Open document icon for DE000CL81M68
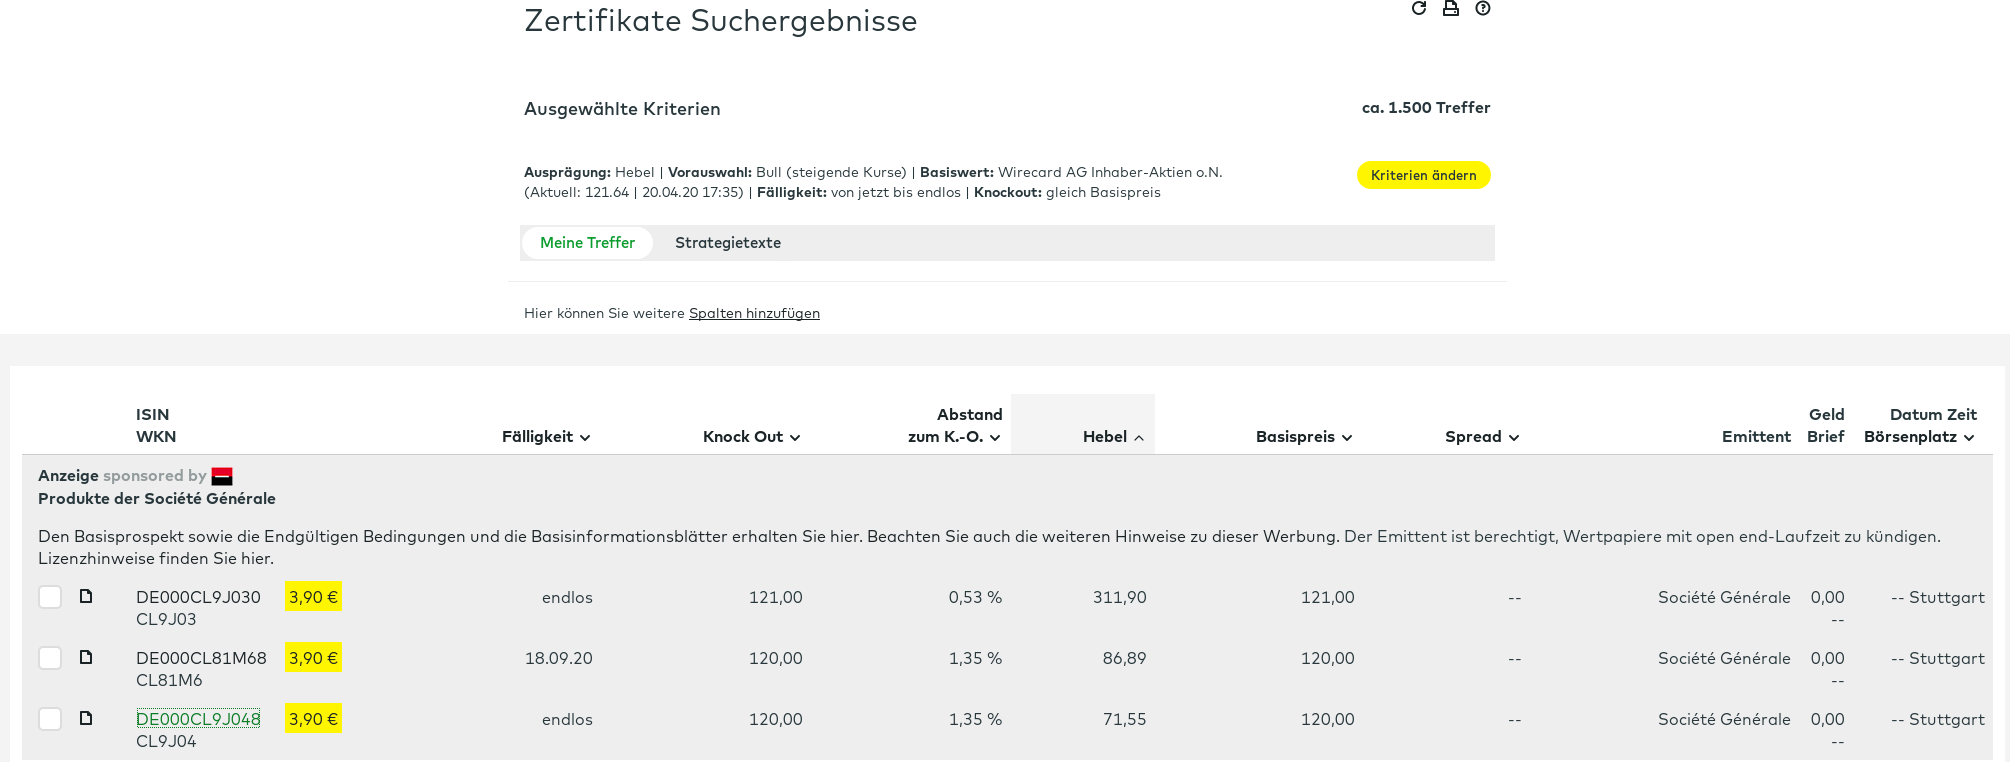Viewport: 2010px width, 762px height. coord(86,657)
